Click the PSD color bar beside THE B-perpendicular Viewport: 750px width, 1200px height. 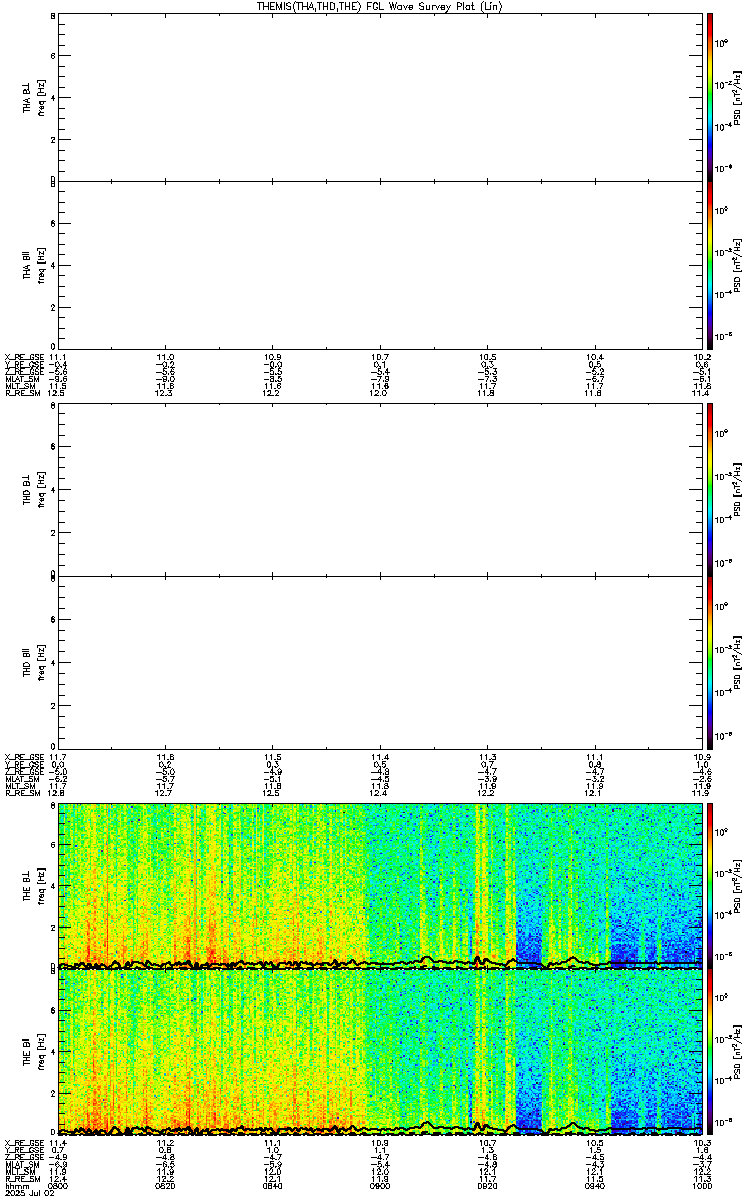pyautogui.click(x=709, y=885)
